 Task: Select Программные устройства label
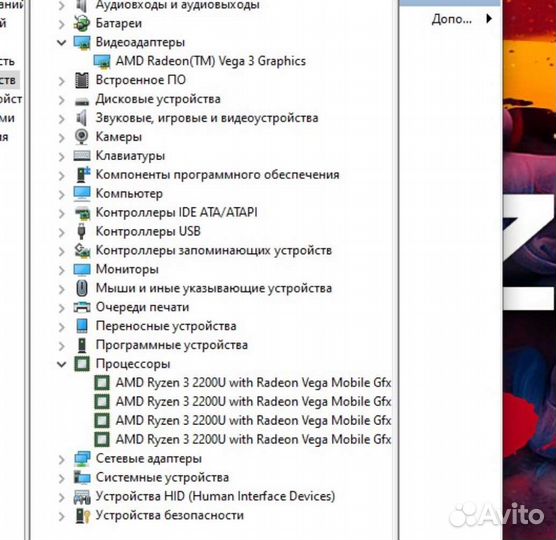click(172, 345)
